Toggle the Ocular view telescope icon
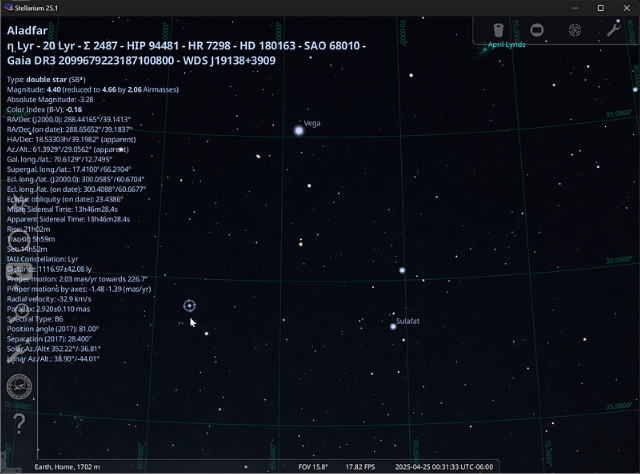 click(x=497, y=30)
